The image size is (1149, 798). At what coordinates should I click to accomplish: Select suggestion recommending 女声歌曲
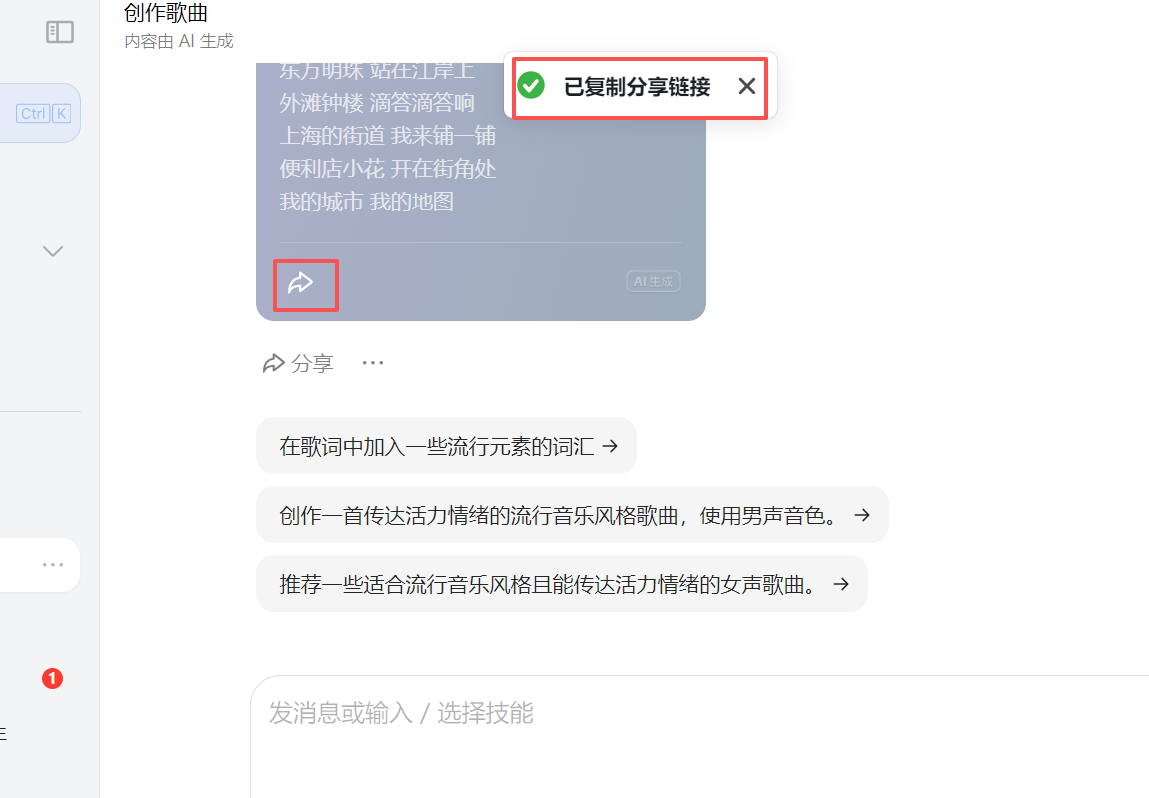click(562, 584)
